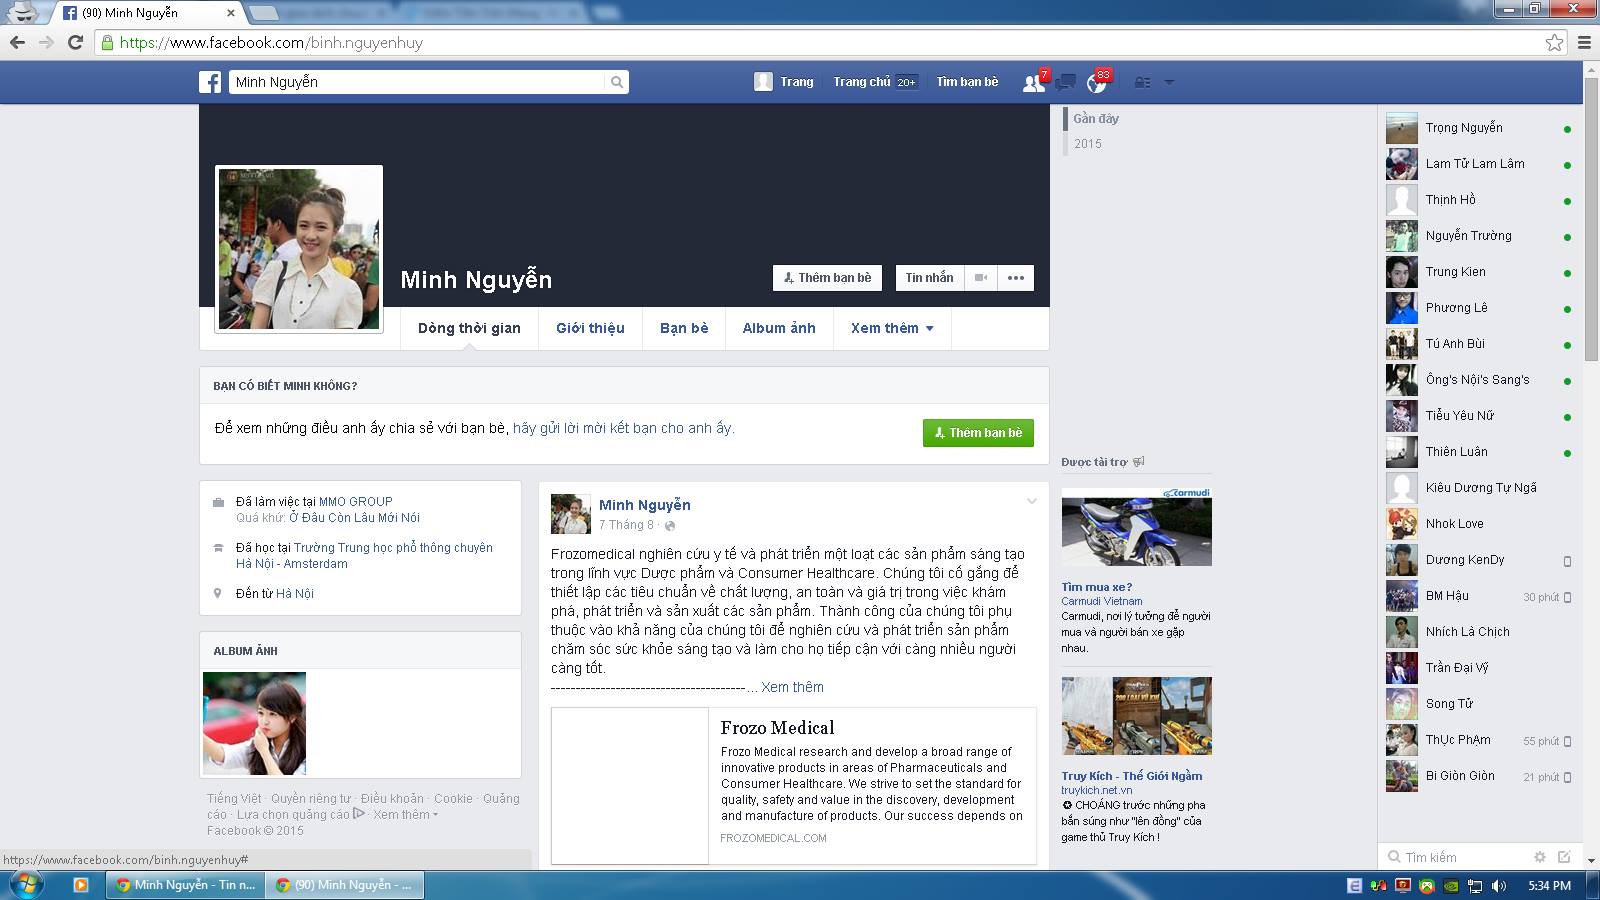Open Truy Kích - Thế Giới Ngầm ad

(x=1132, y=776)
